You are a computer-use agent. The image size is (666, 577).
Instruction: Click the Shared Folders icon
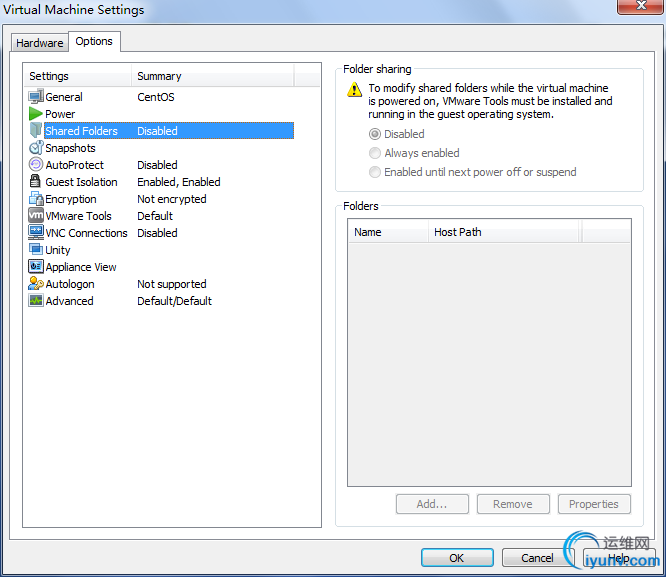pyautogui.click(x=36, y=130)
